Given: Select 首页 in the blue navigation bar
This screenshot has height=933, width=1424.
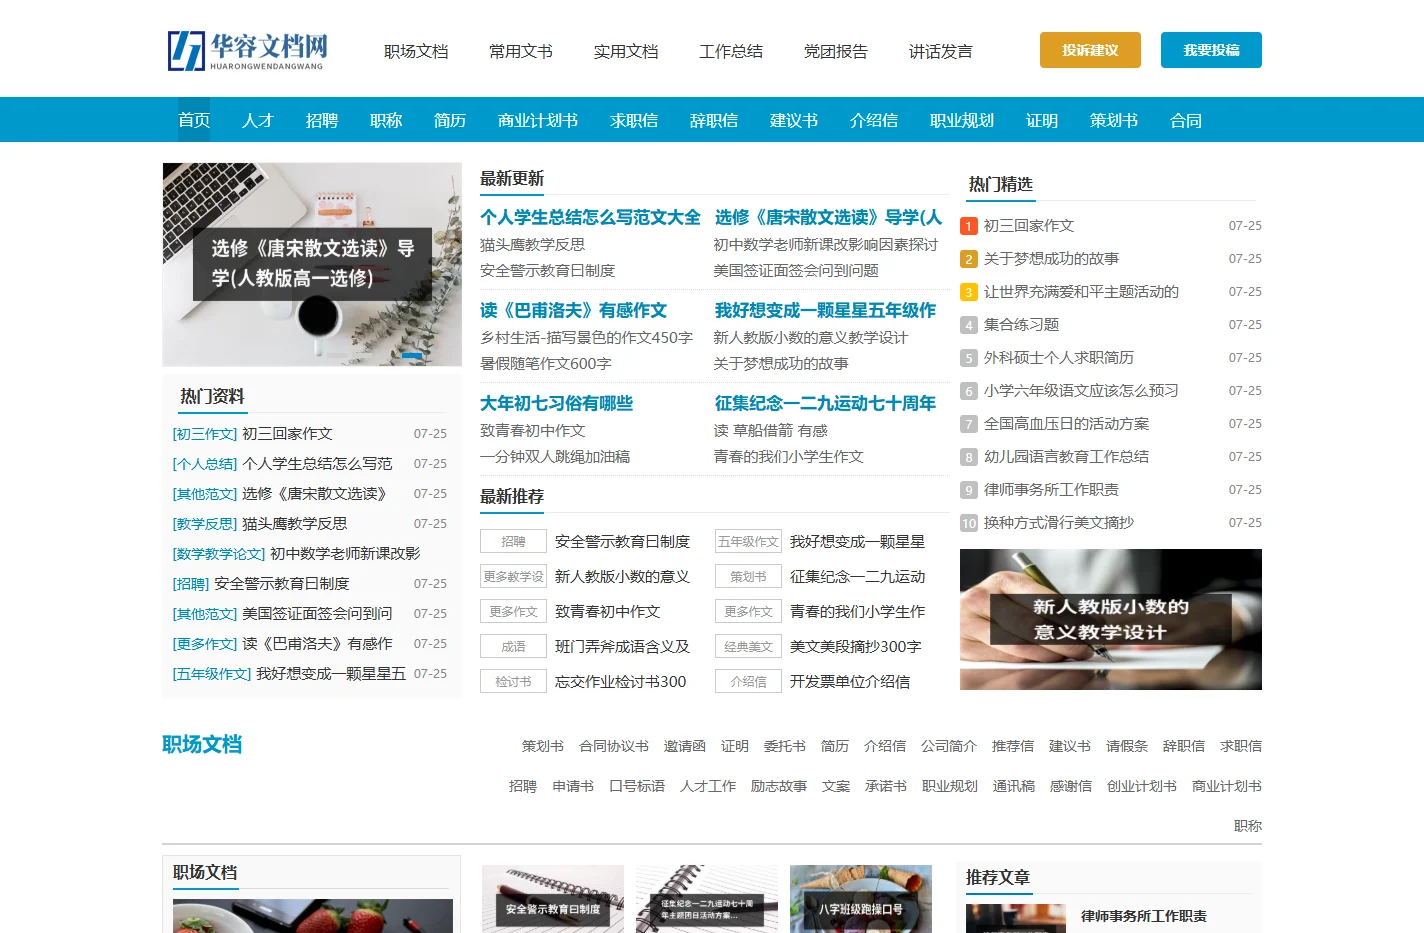Looking at the screenshot, I should click(x=194, y=120).
